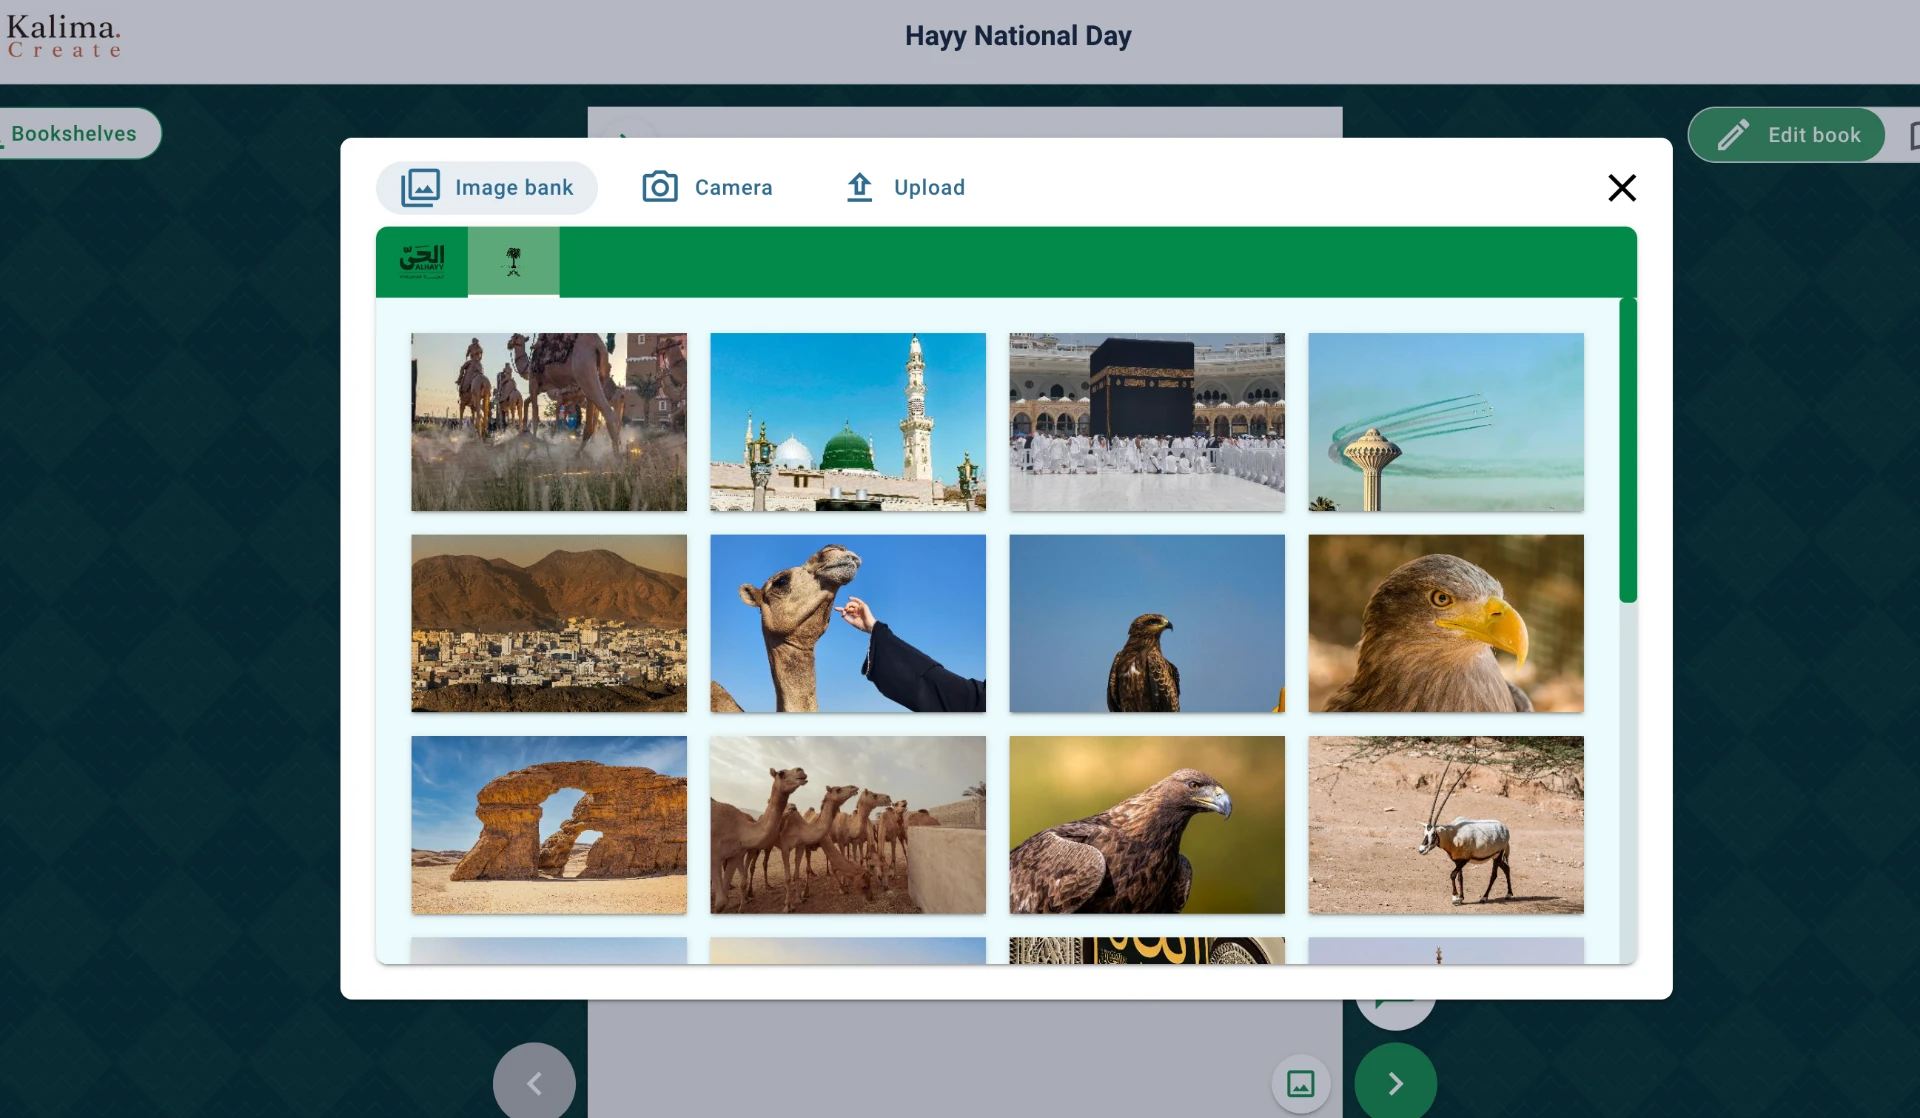Viewport: 1920px width, 1118px height.
Task: Choose the herd of camels photo
Action: click(848, 825)
